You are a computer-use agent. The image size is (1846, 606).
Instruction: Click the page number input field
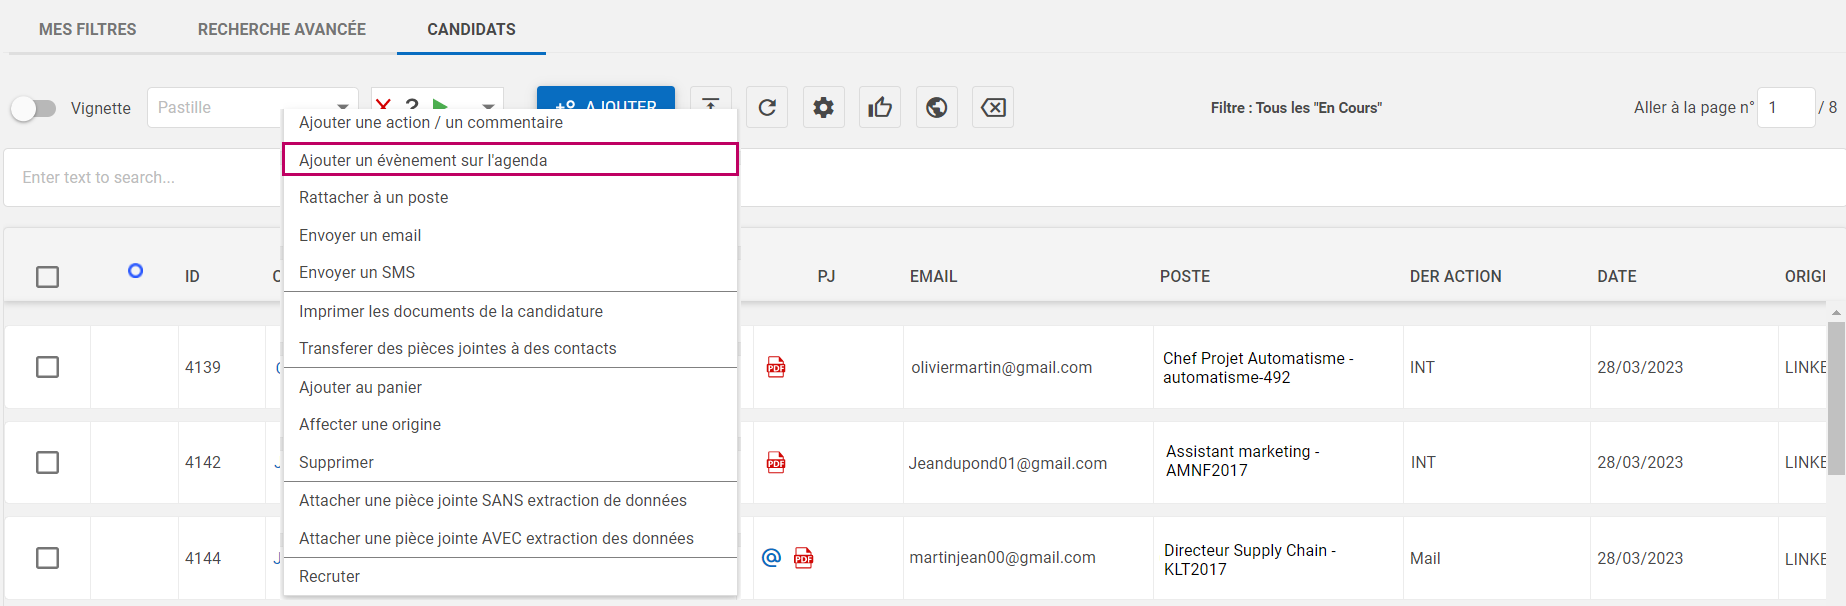(x=1785, y=107)
